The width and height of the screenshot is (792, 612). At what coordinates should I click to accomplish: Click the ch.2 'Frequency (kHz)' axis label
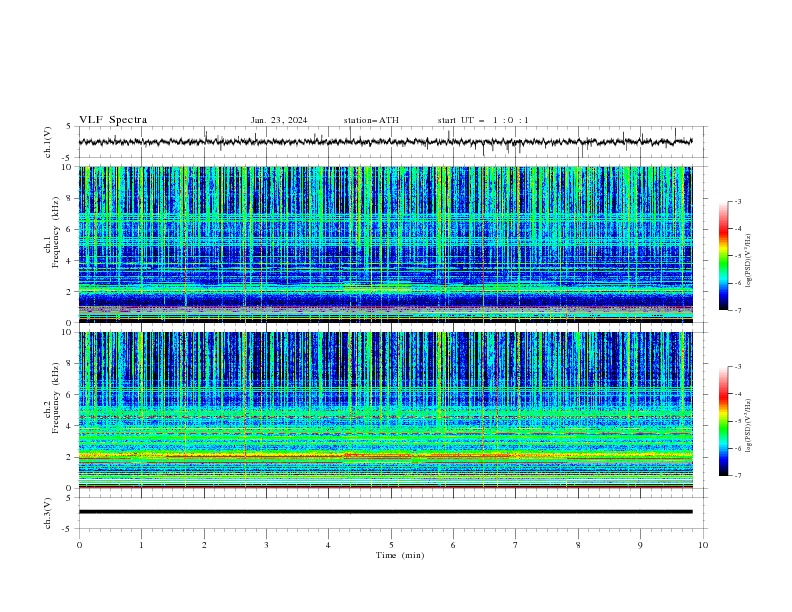pos(56,398)
